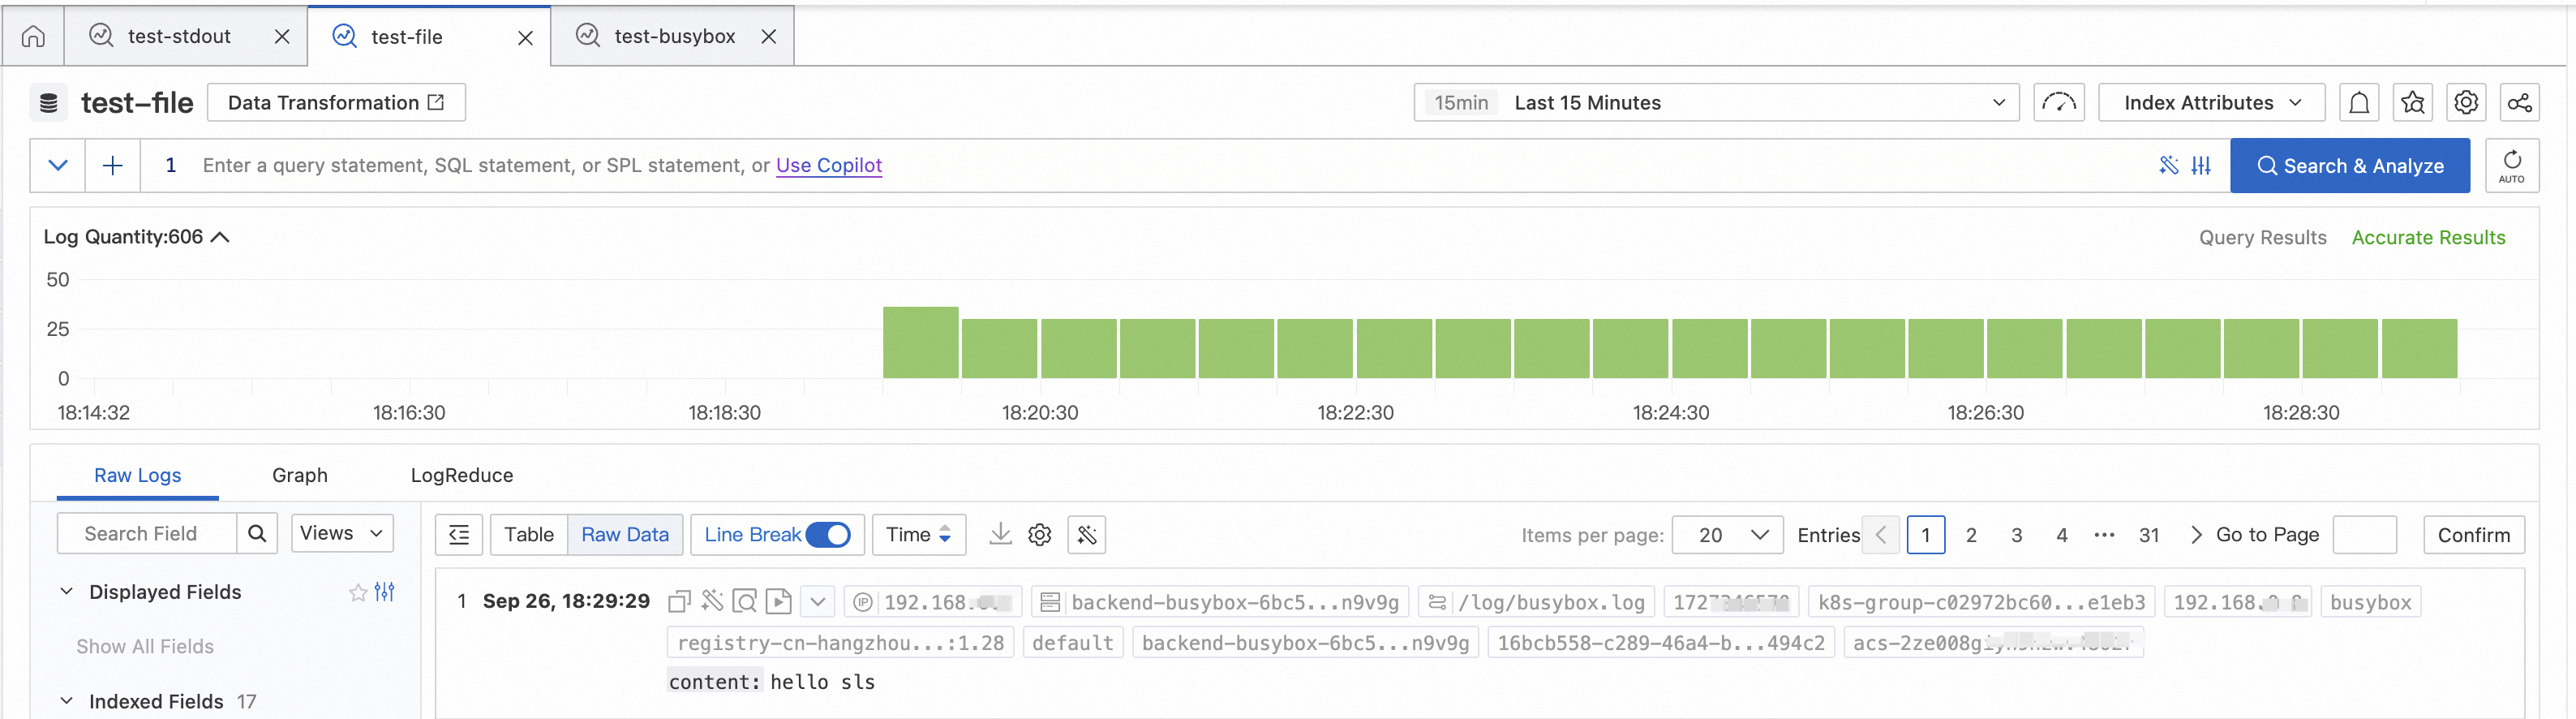Go to page 31
Screen dimensions: 2576x719
tap(2149, 535)
